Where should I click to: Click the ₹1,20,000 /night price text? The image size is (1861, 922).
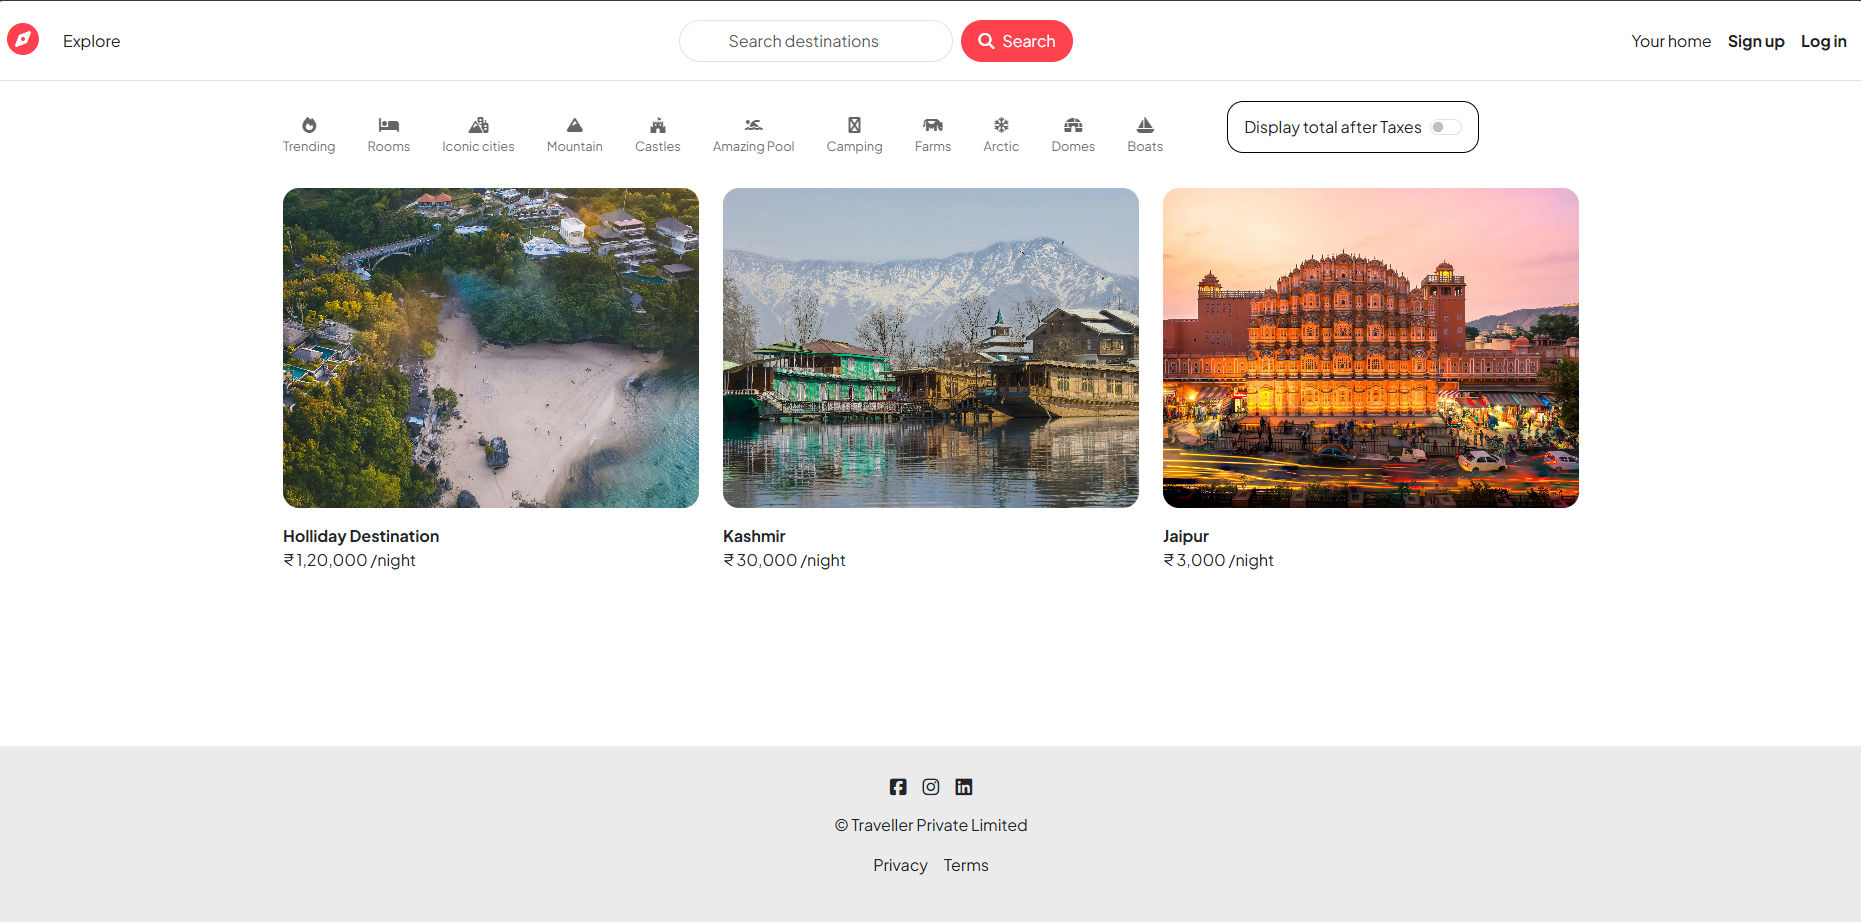pyautogui.click(x=349, y=560)
